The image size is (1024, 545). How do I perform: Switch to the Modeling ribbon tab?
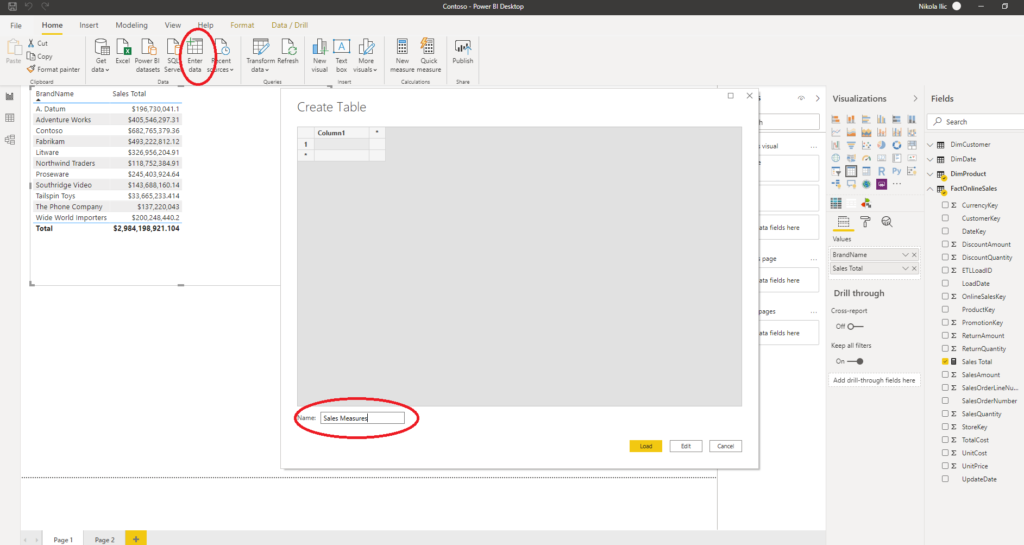click(131, 25)
